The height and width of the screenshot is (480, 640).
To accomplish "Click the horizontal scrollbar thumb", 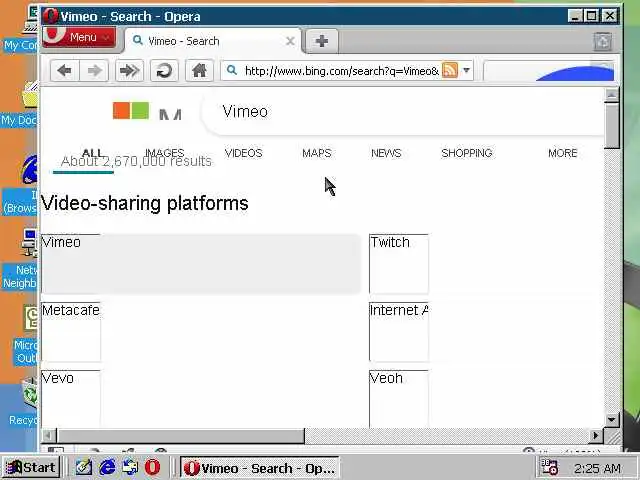I will (180, 436).
